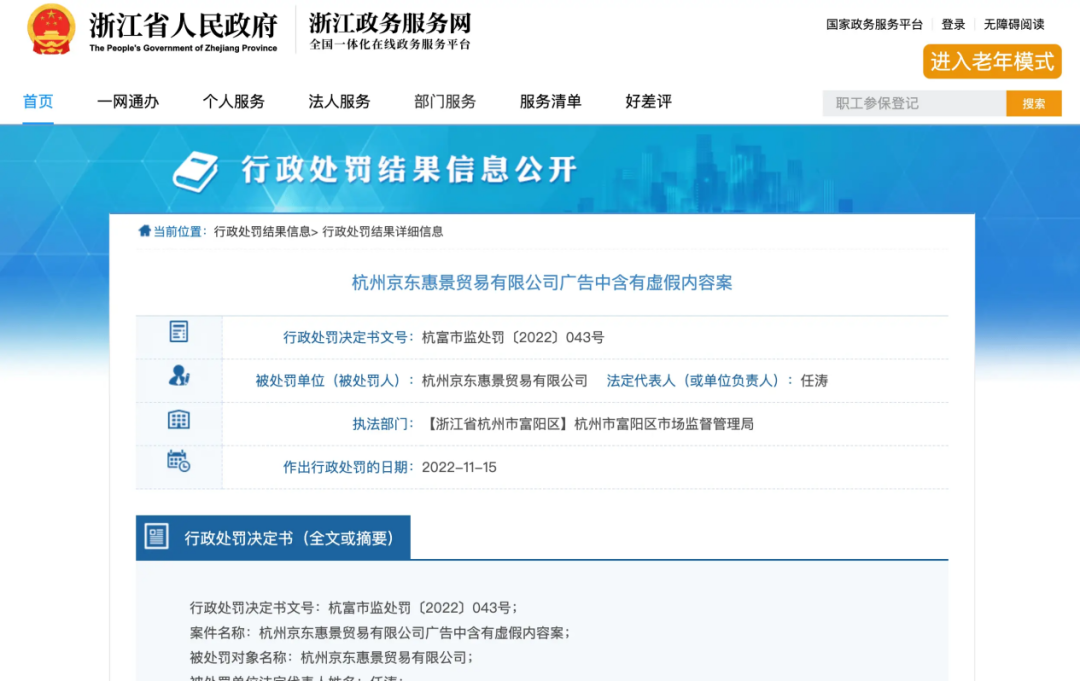Screen dimensions: 1080x681
Task: Open 部门服务 navigation item
Action: (x=445, y=101)
